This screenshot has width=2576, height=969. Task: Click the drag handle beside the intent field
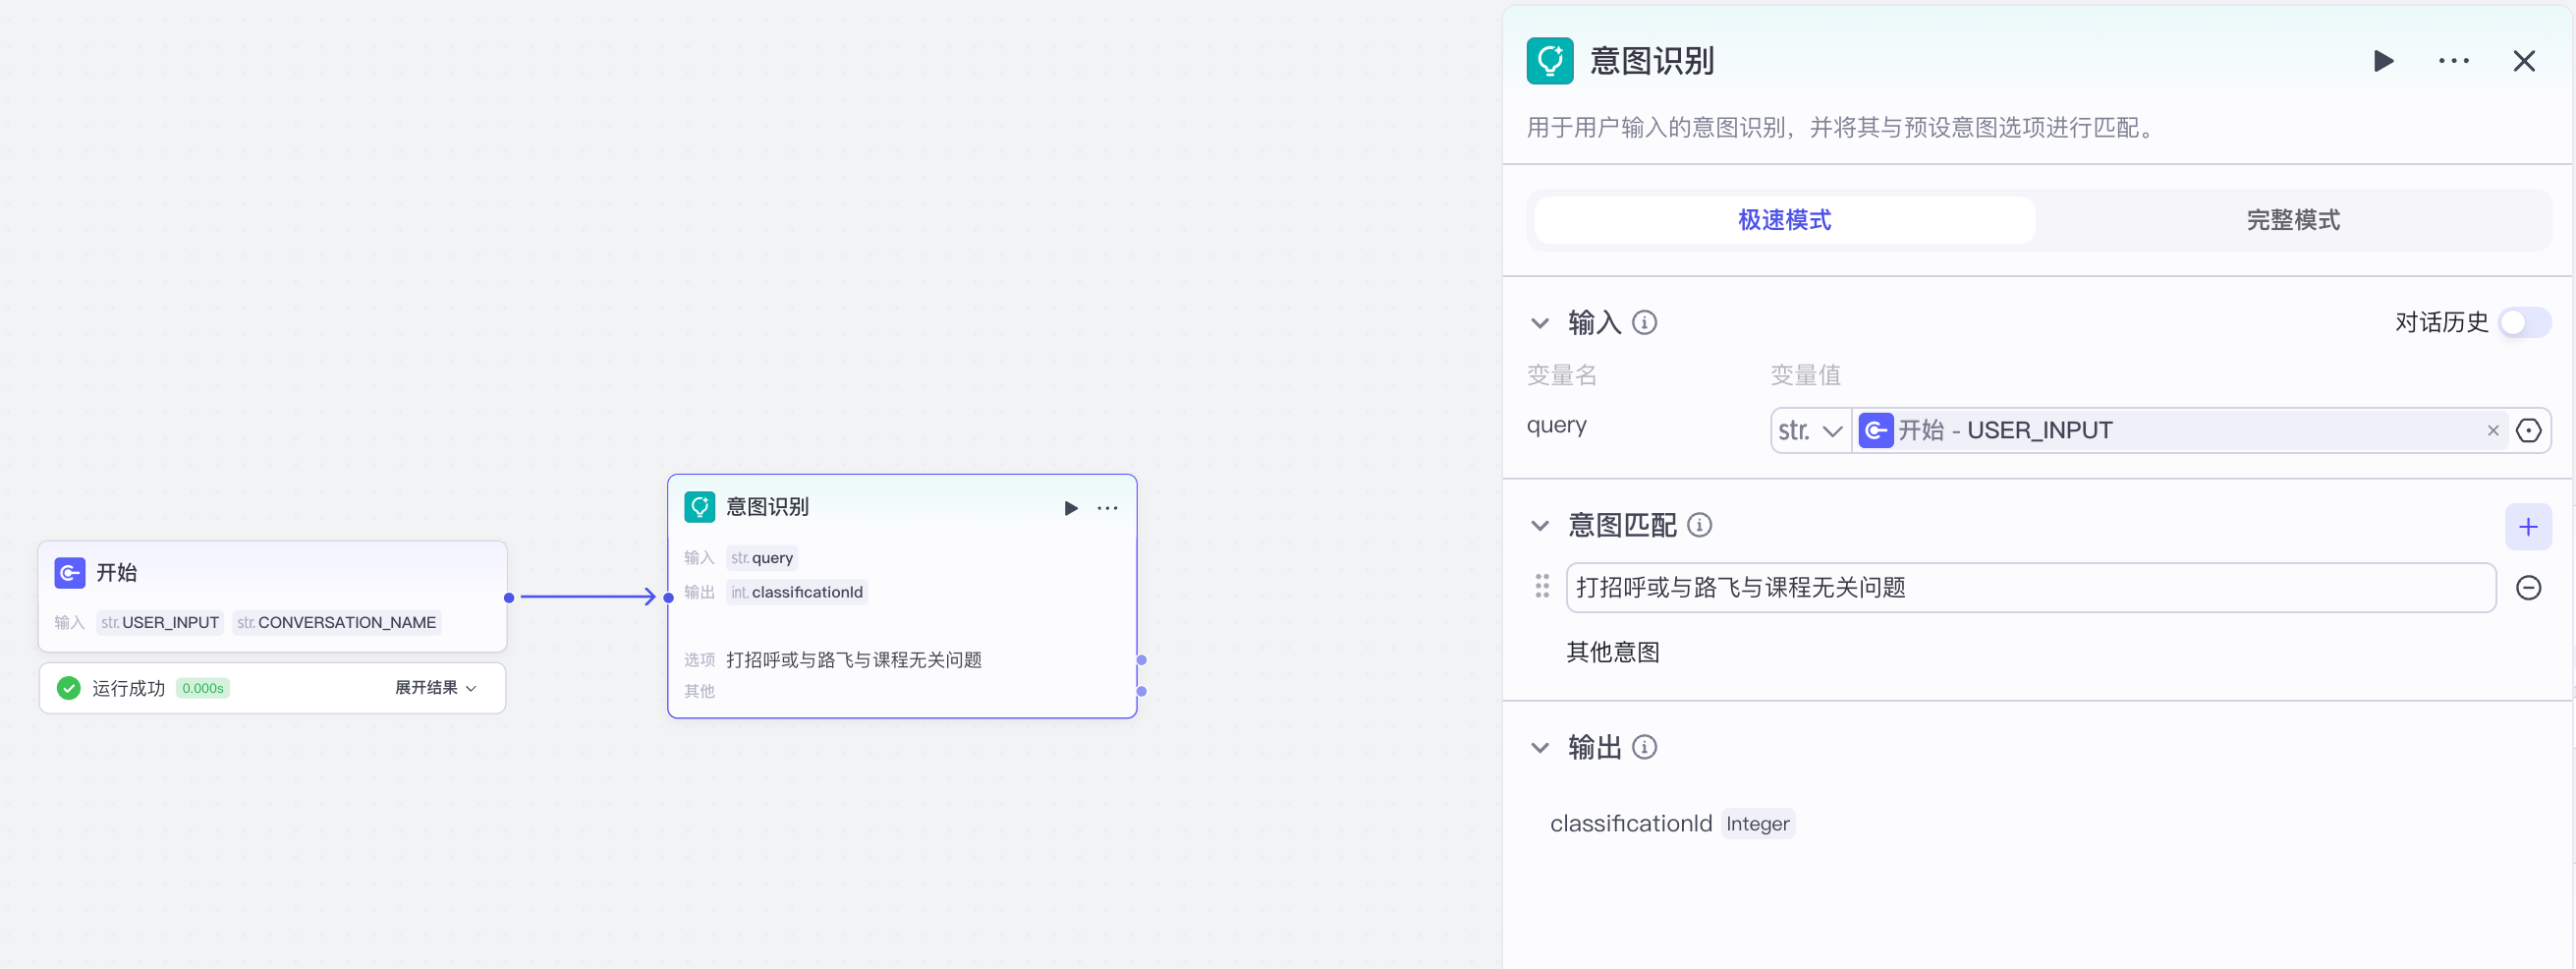point(1541,587)
